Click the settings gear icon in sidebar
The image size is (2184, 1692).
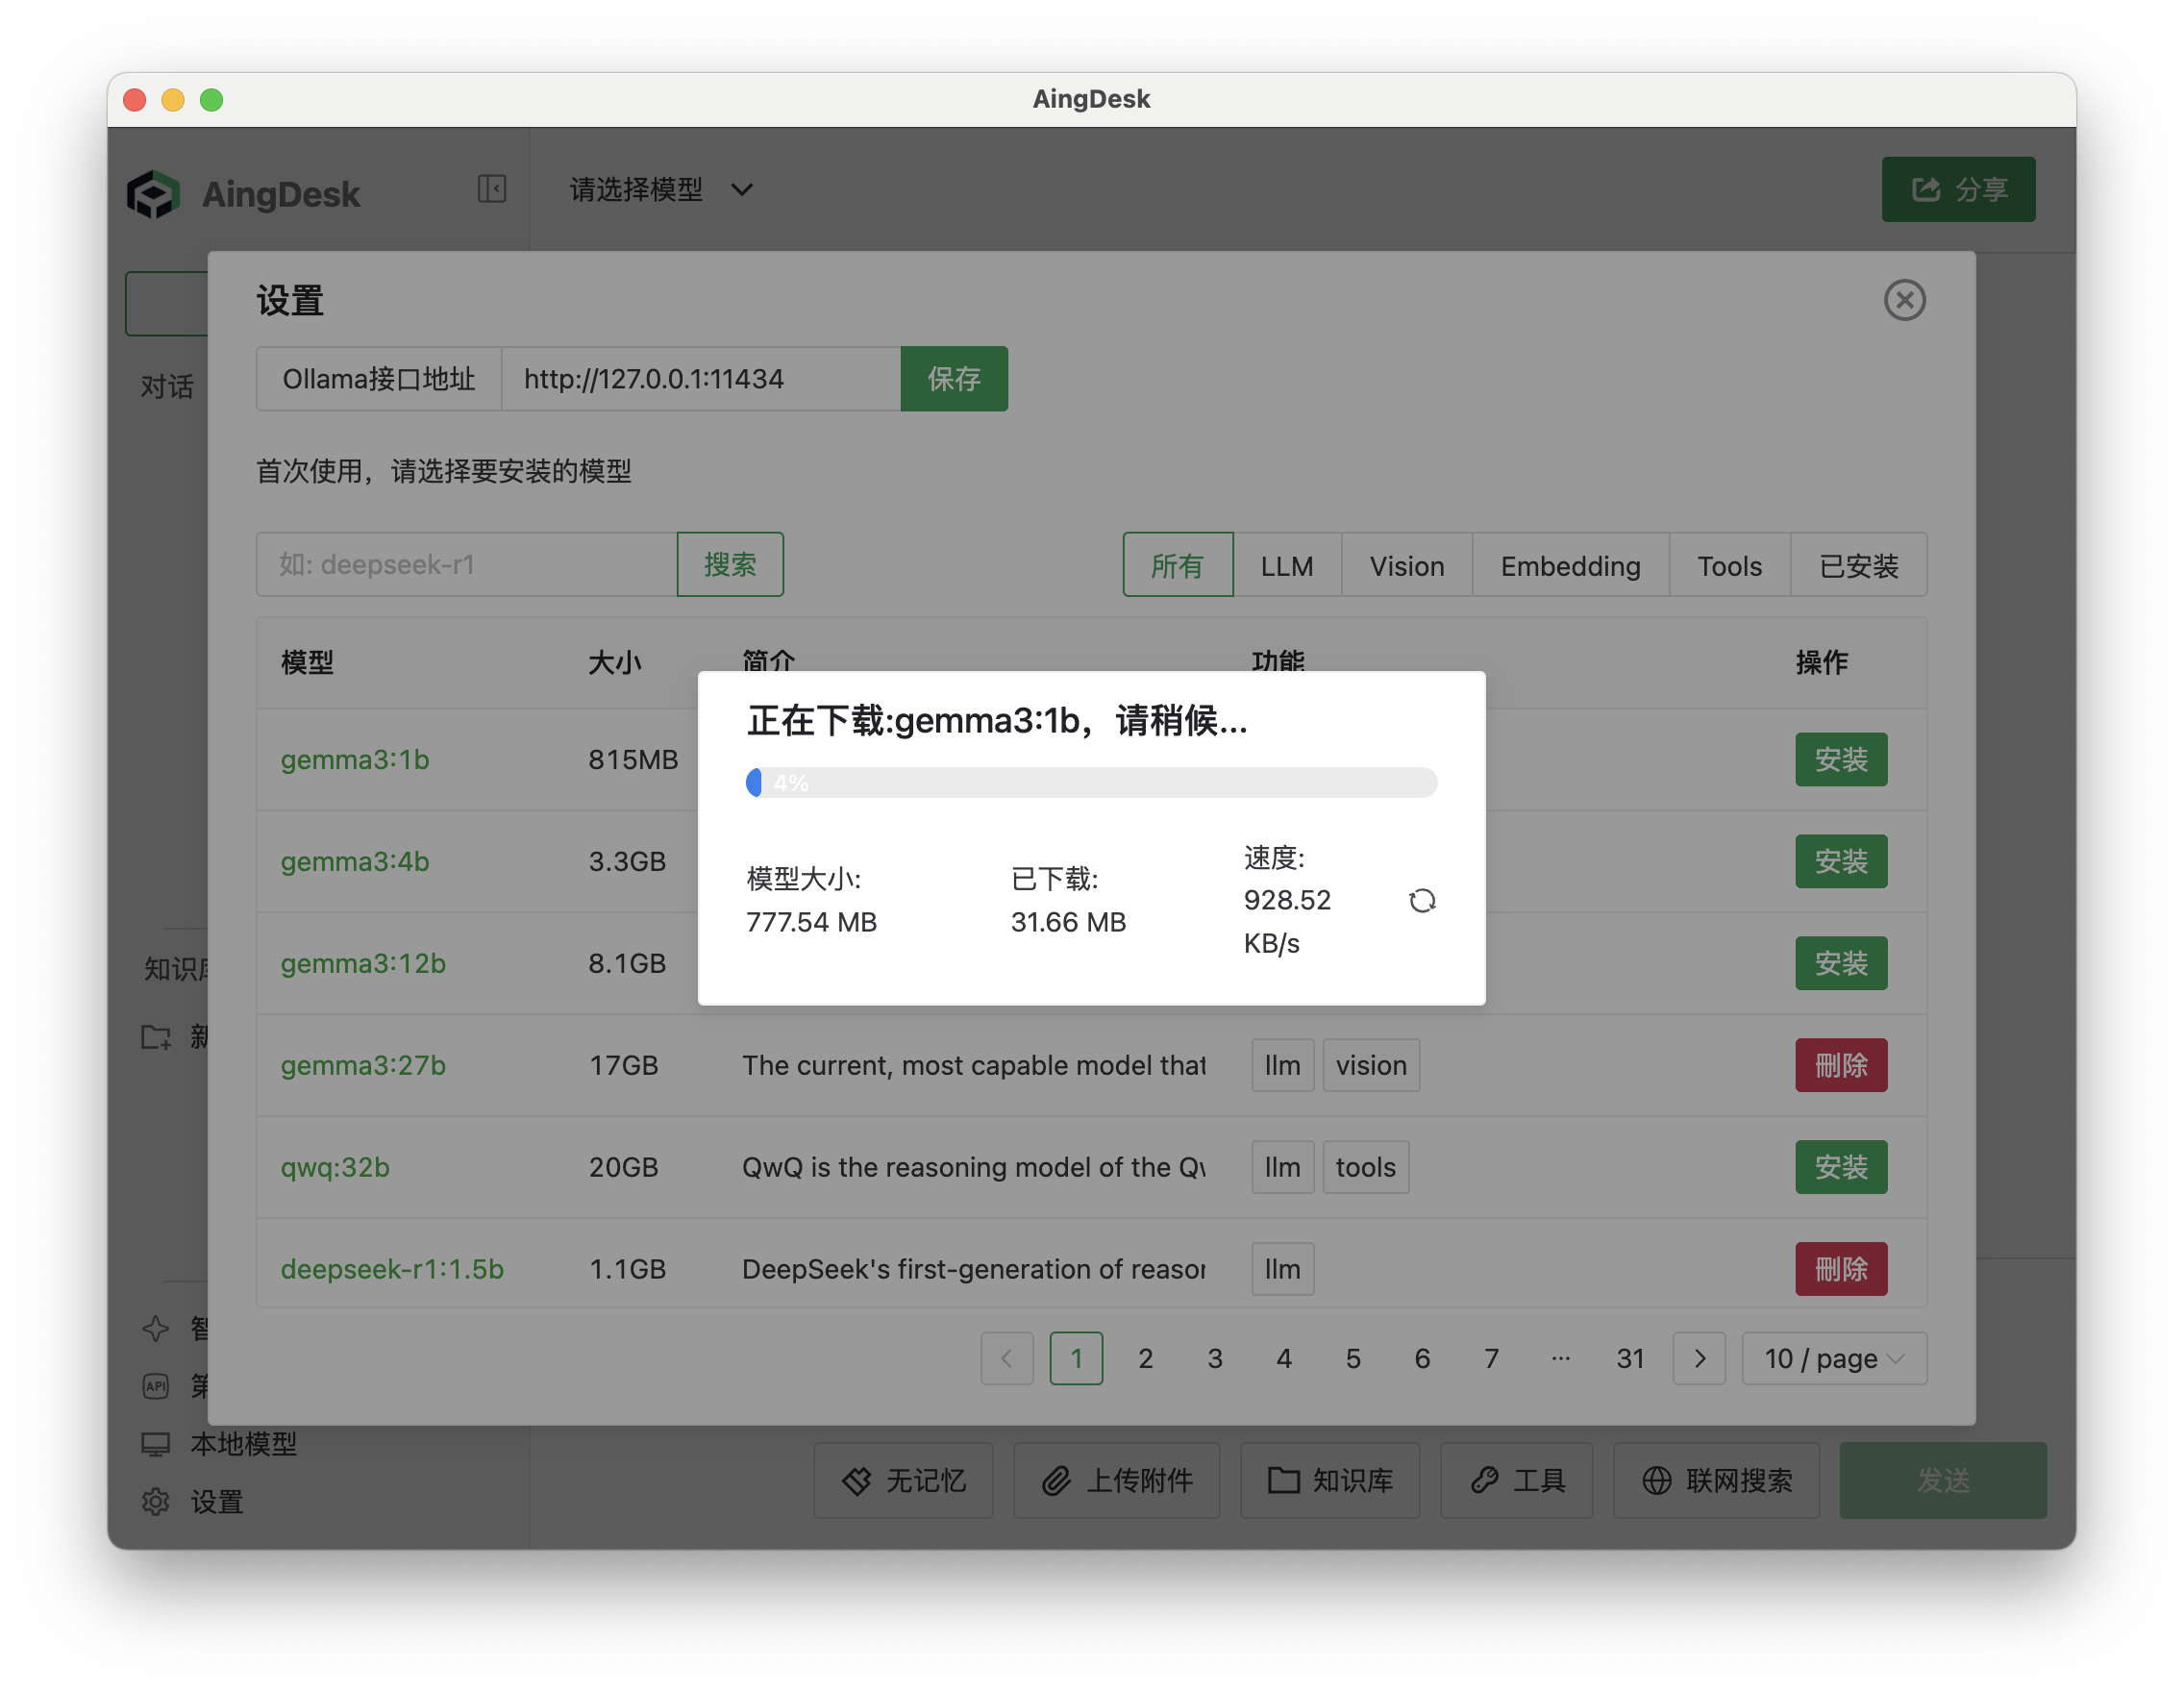[x=156, y=1501]
